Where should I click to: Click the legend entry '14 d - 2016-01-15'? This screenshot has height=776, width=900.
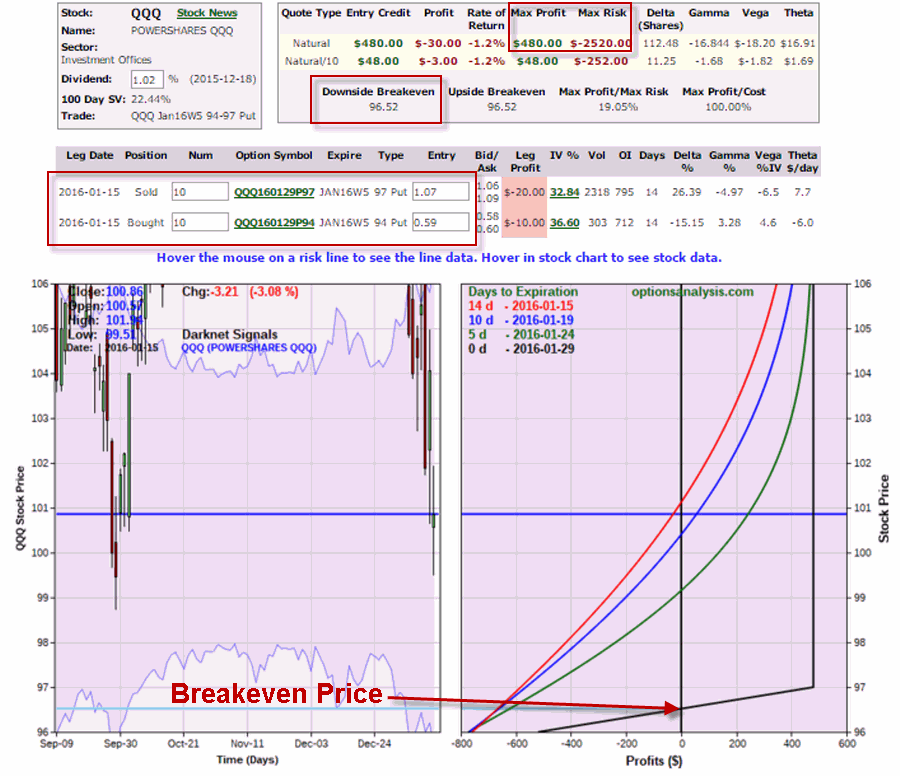pyautogui.click(x=521, y=306)
